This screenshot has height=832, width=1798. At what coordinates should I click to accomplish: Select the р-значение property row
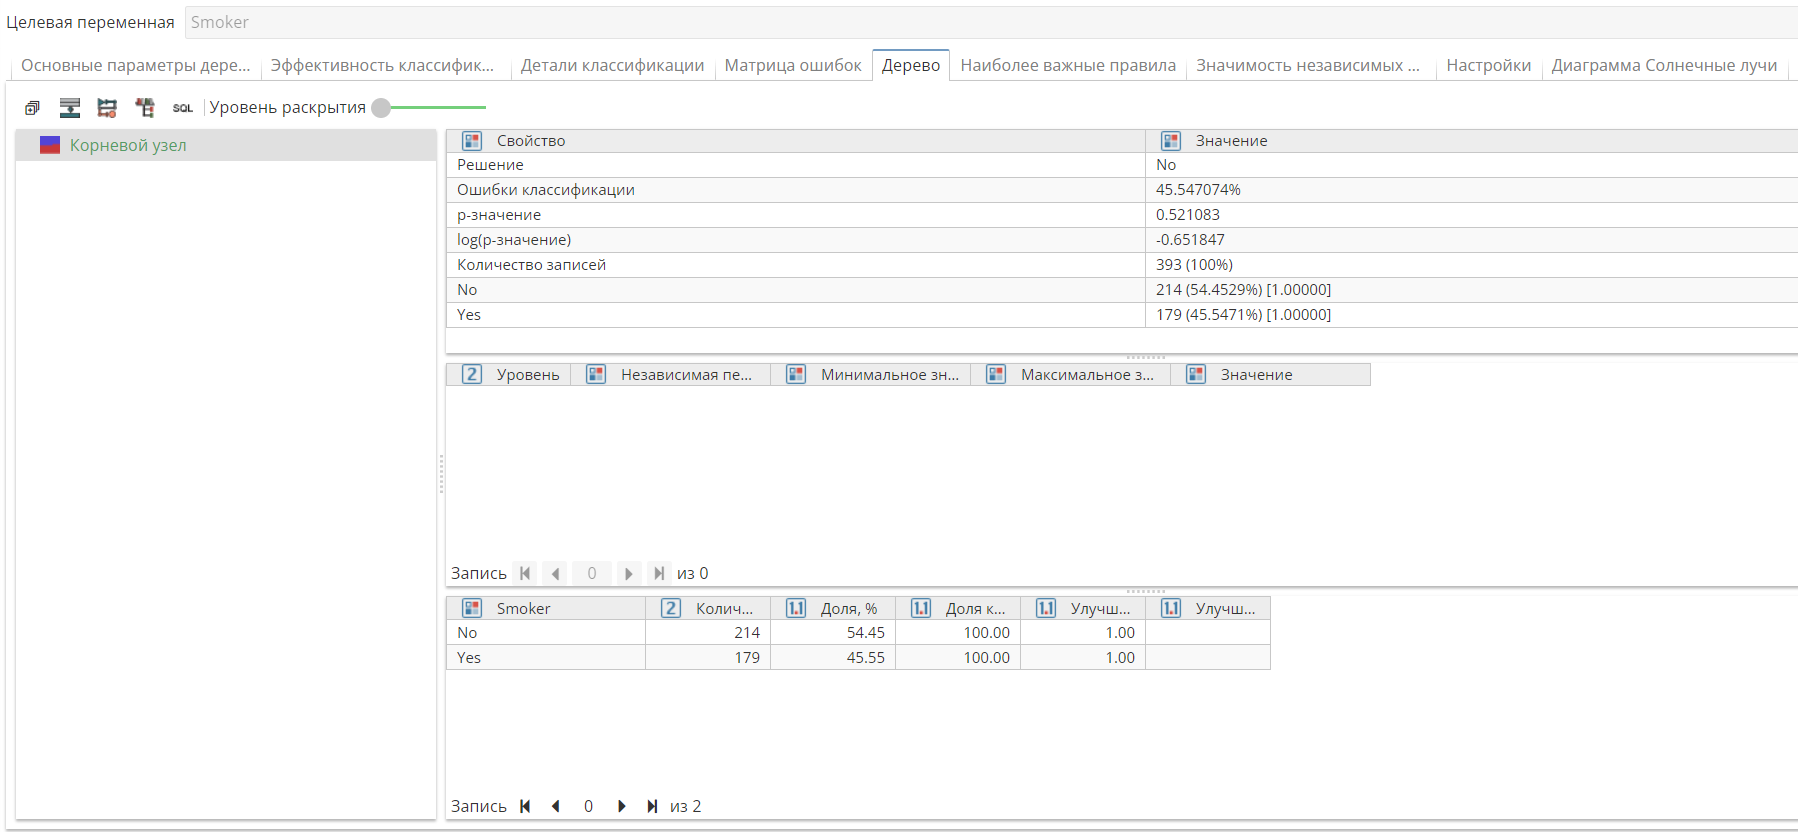pos(1122,215)
